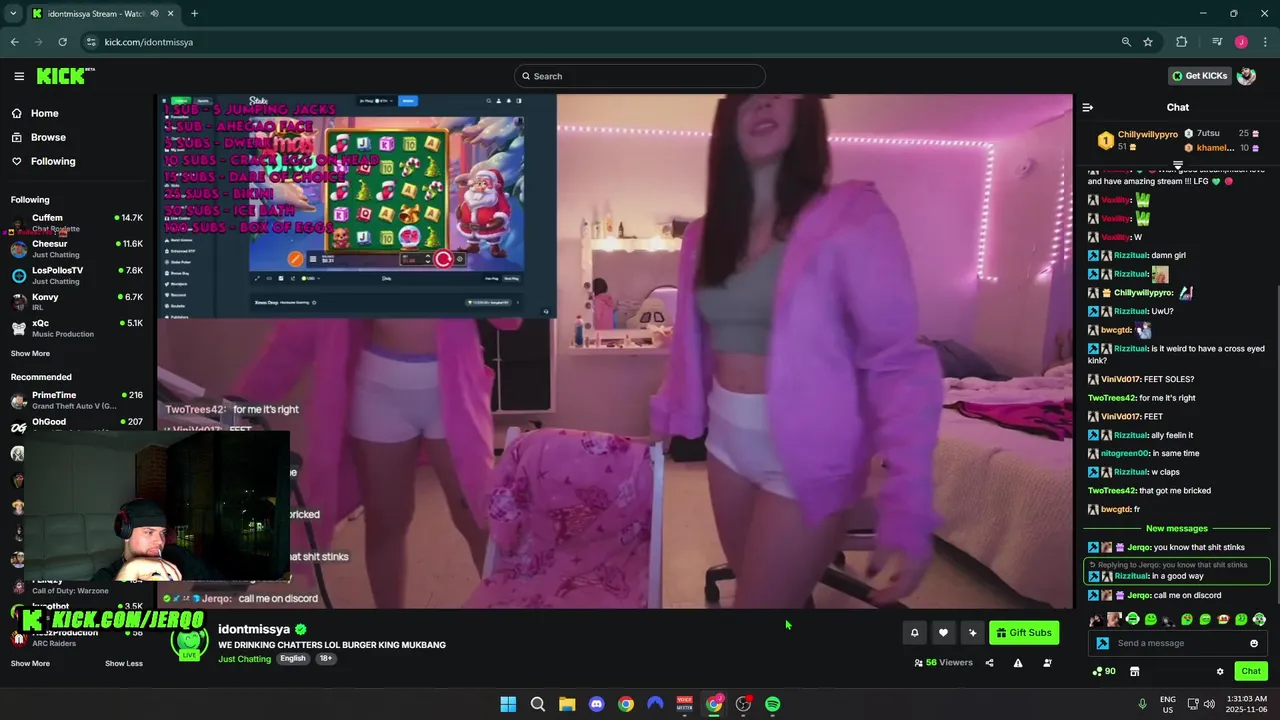
Task: Click the moderator hammer badge in message box
Action: [1102, 644]
